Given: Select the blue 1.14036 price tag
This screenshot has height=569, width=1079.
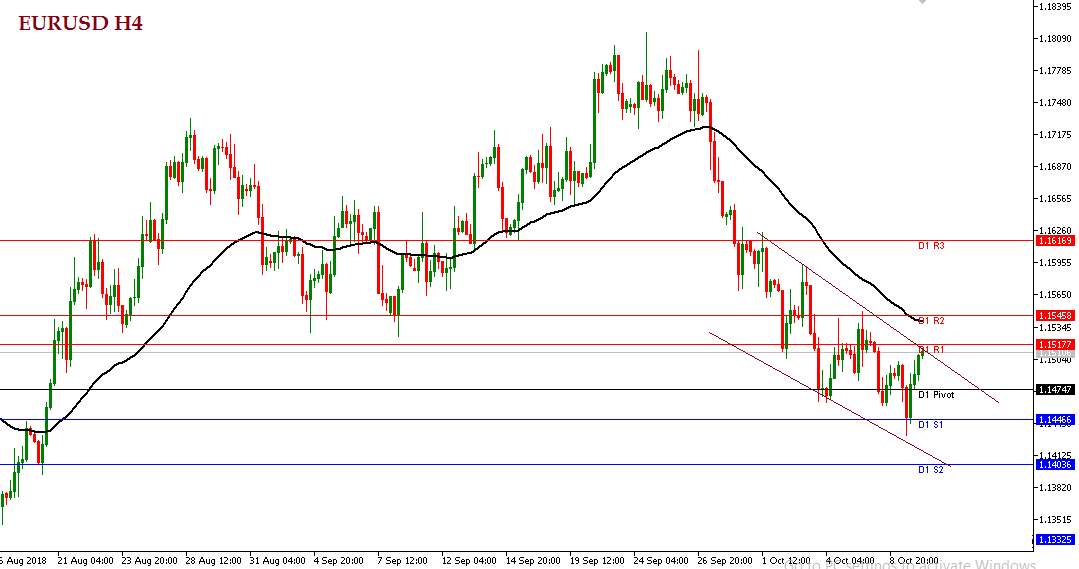Looking at the screenshot, I should [x=1056, y=464].
